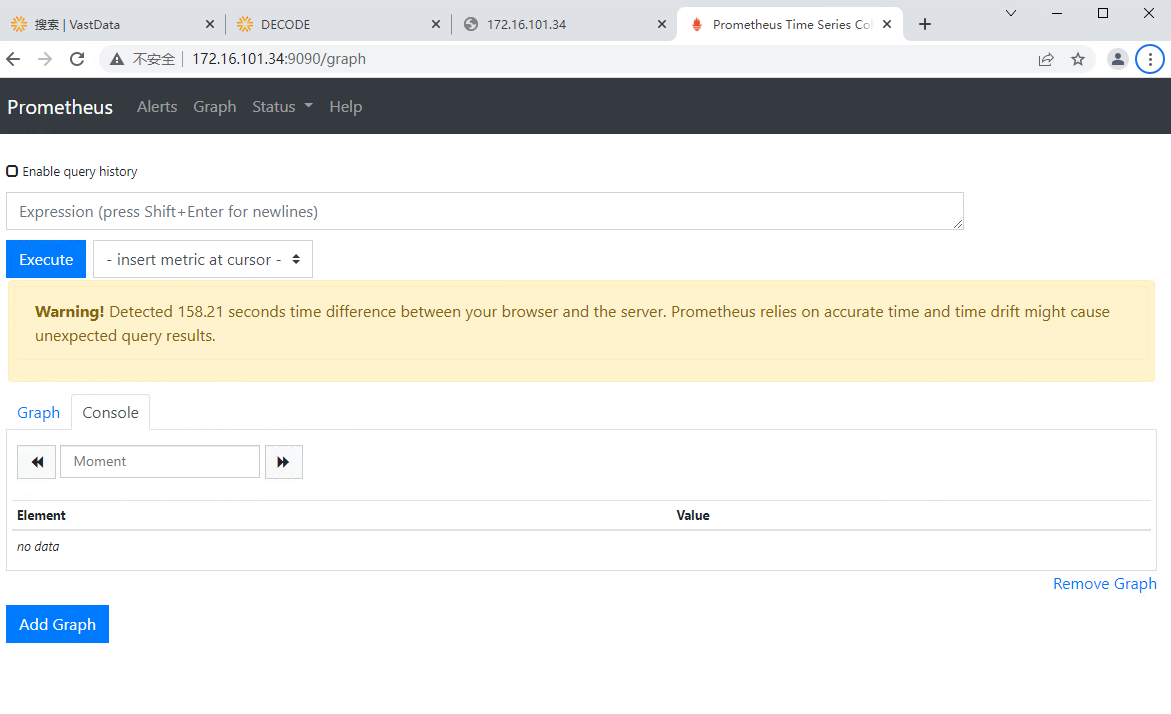Image resolution: width=1171 pixels, height=714 pixels.
Task: Open the browser three-dot menu
Action: click(x=1150, y=59)
